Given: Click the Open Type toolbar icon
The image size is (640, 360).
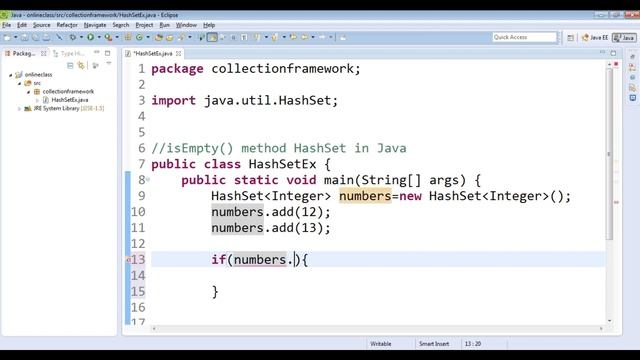Looking at the screenshot, I should pyautogui.click(x=159, y=37).
